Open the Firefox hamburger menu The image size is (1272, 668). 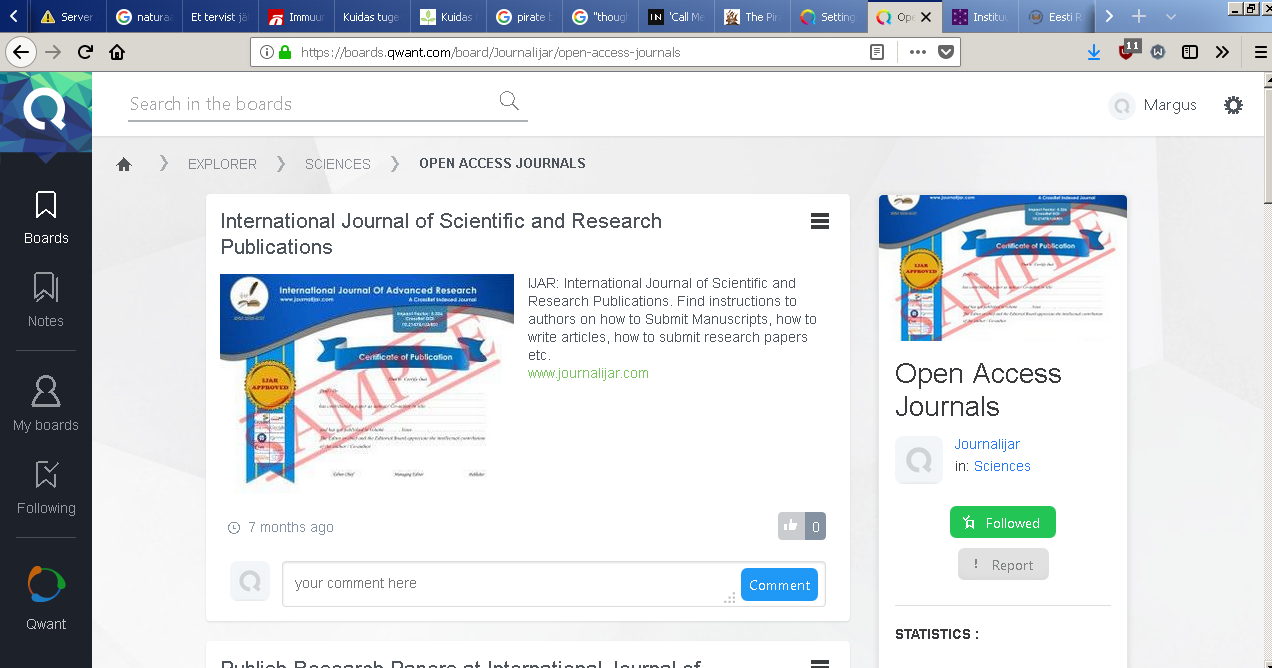1260,52
